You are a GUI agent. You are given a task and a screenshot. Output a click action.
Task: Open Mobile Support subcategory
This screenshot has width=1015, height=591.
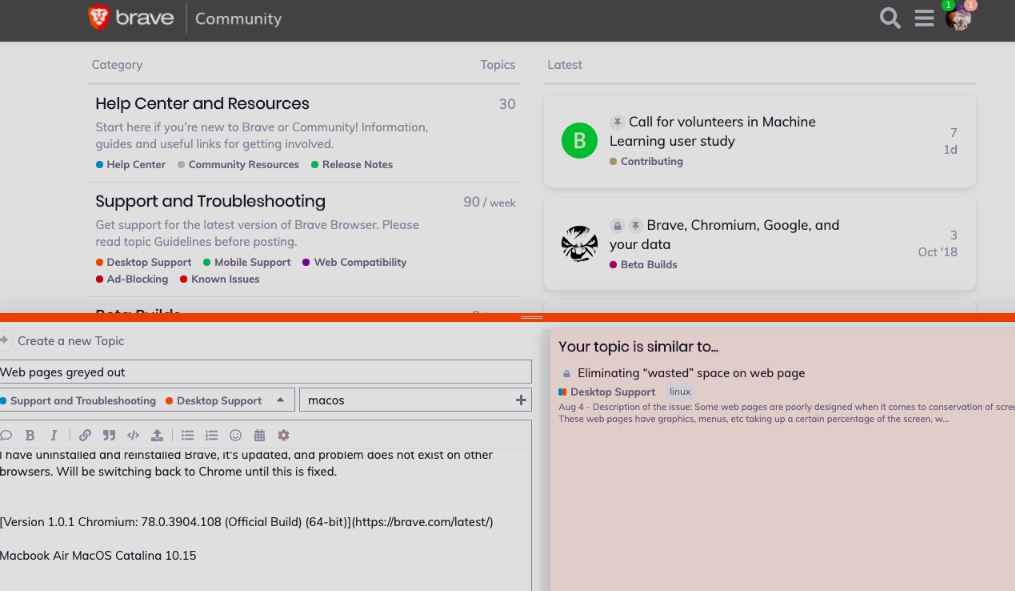coord(247,262)
